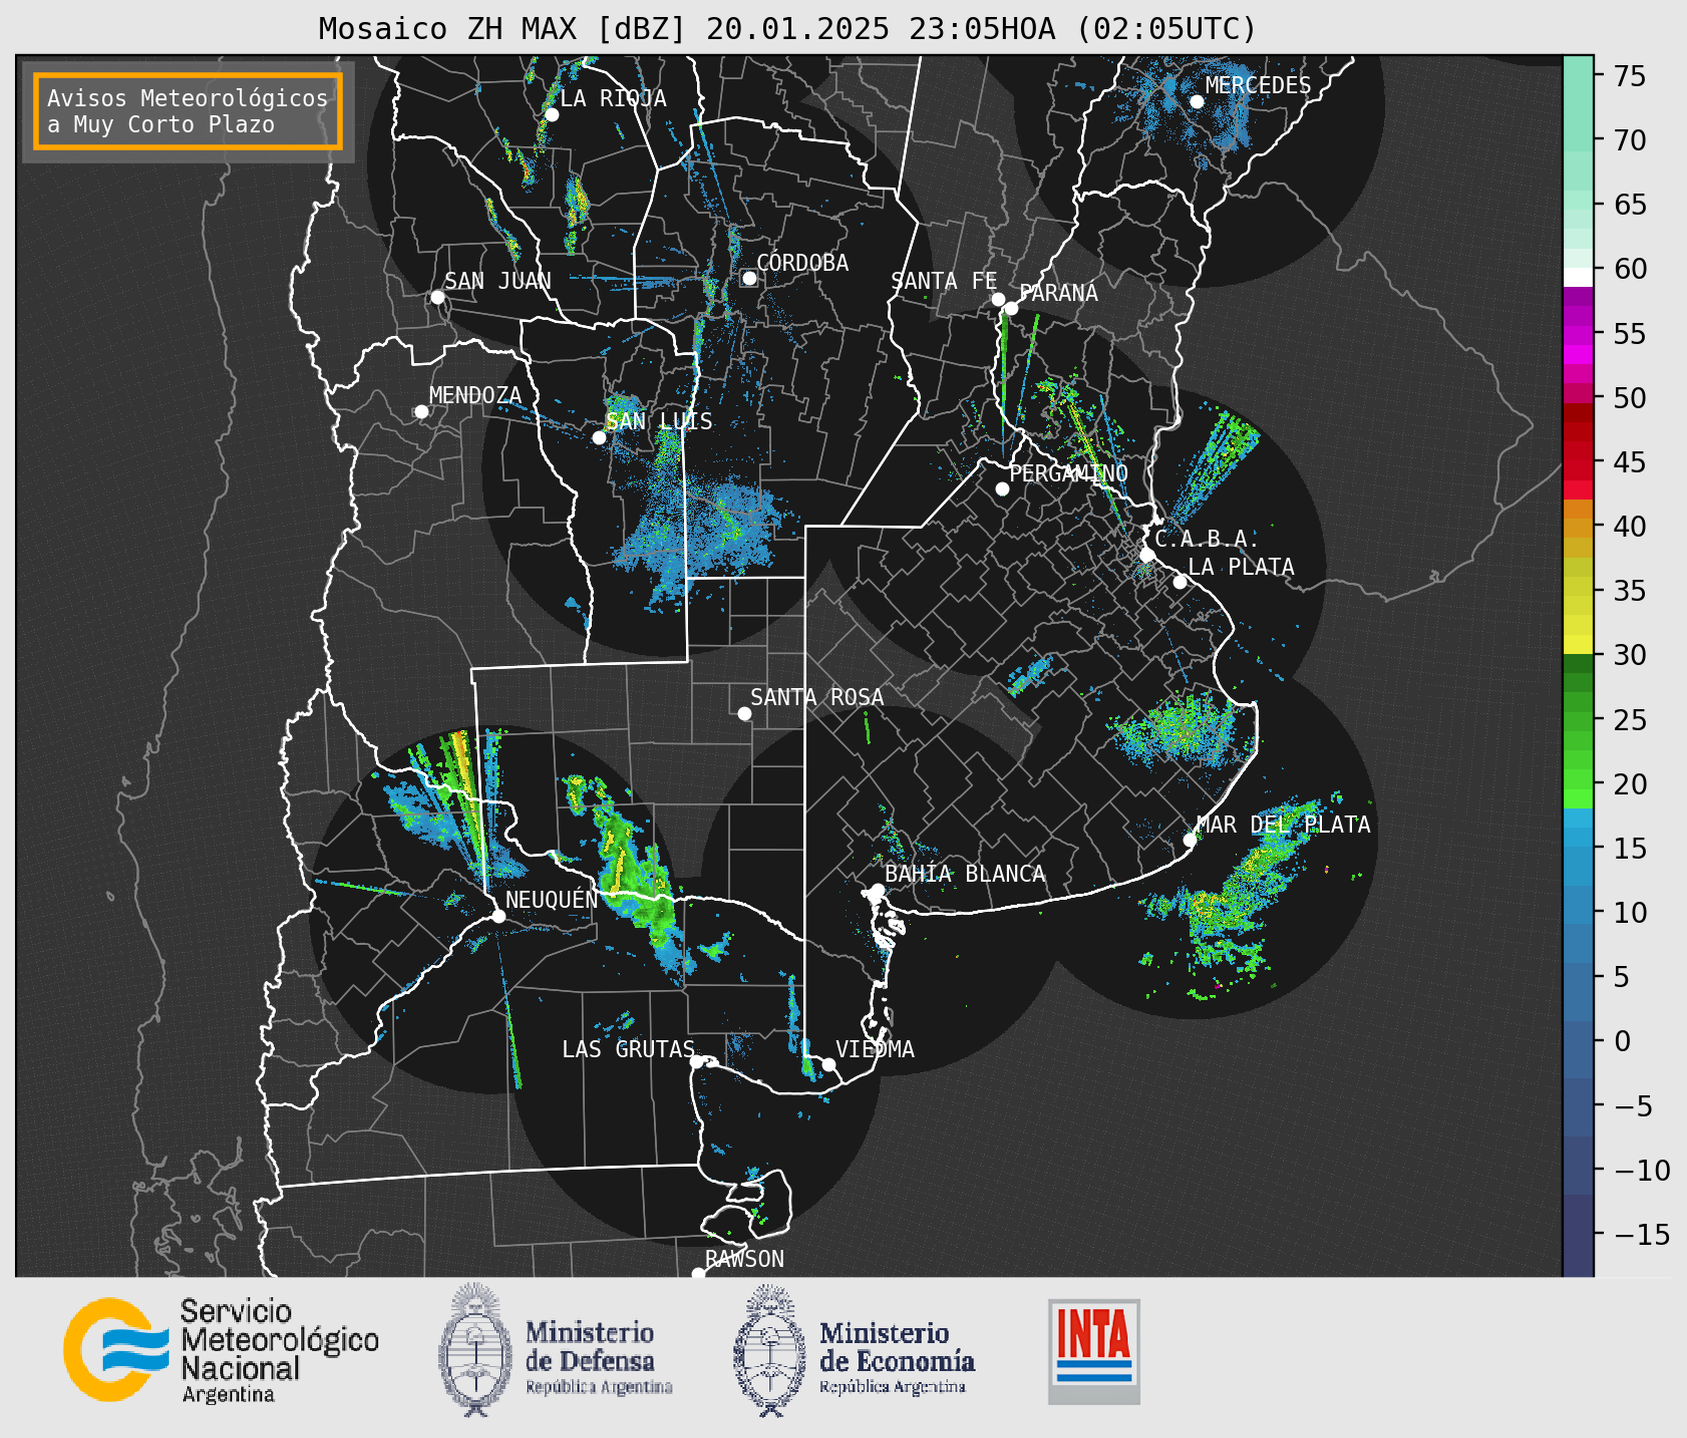Click the 'MERCEDES' map label
Image resolution: width=1687 pixels, height=1438 pixels.
tap(1258, 86)
